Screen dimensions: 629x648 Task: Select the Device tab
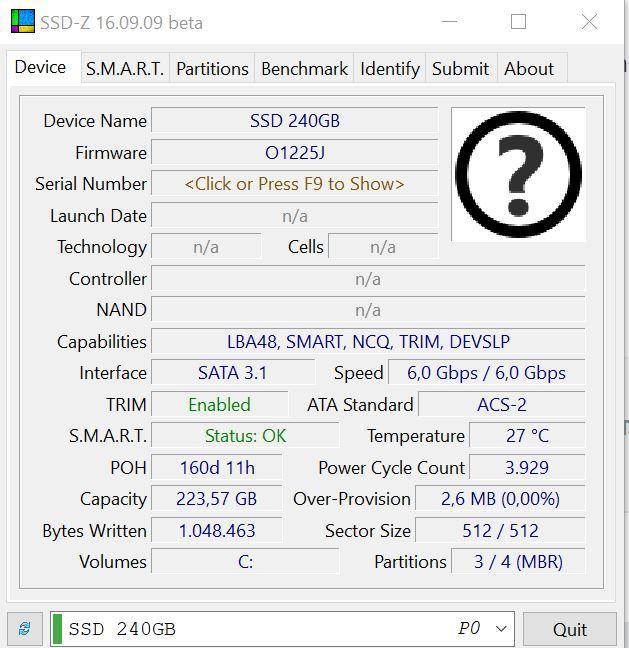coord(41,67)
